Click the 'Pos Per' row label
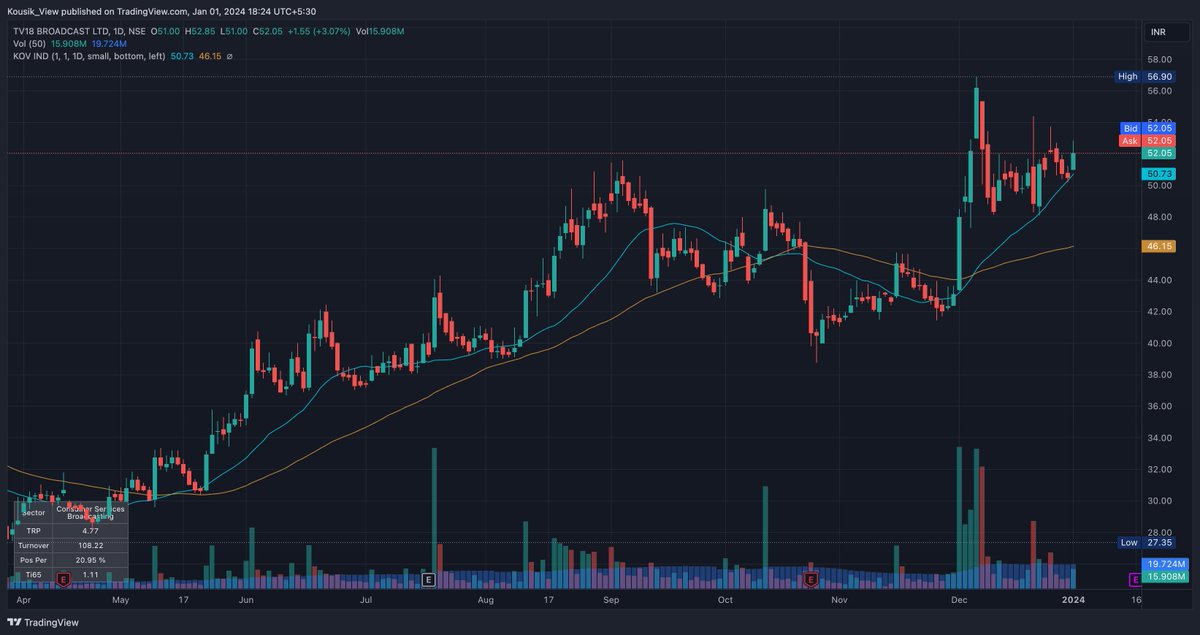Image resolution: width=1200 pixels, height=635 pixels. tap(33, 562)
